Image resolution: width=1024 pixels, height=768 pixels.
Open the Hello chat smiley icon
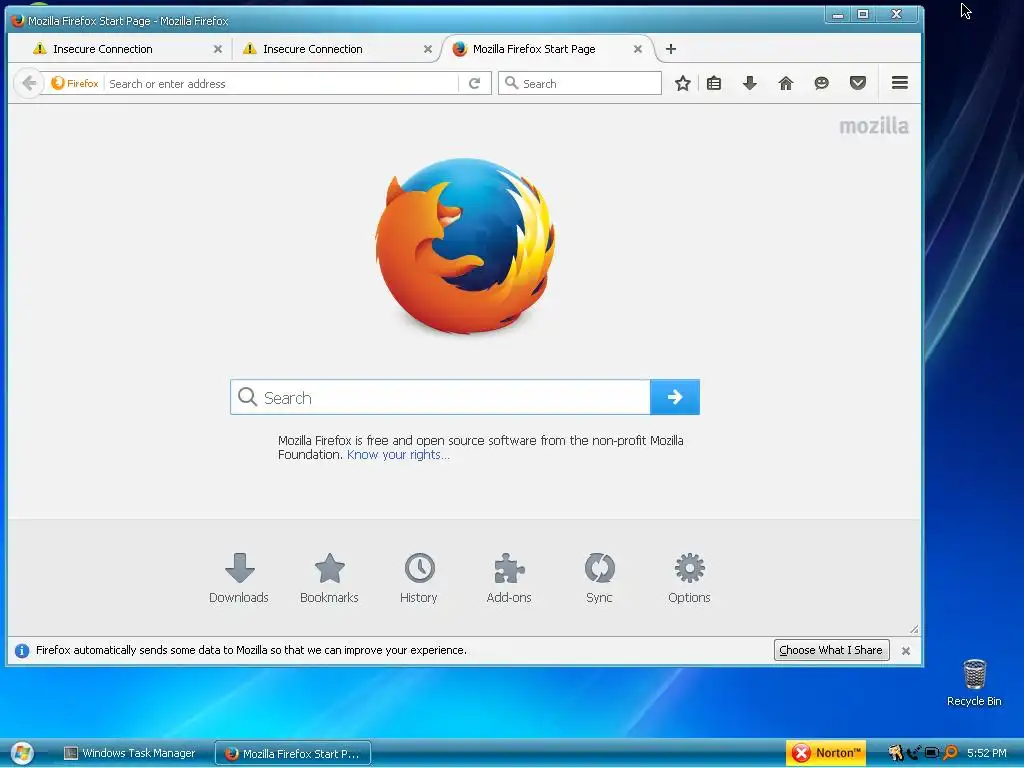[x=822, y=83]
